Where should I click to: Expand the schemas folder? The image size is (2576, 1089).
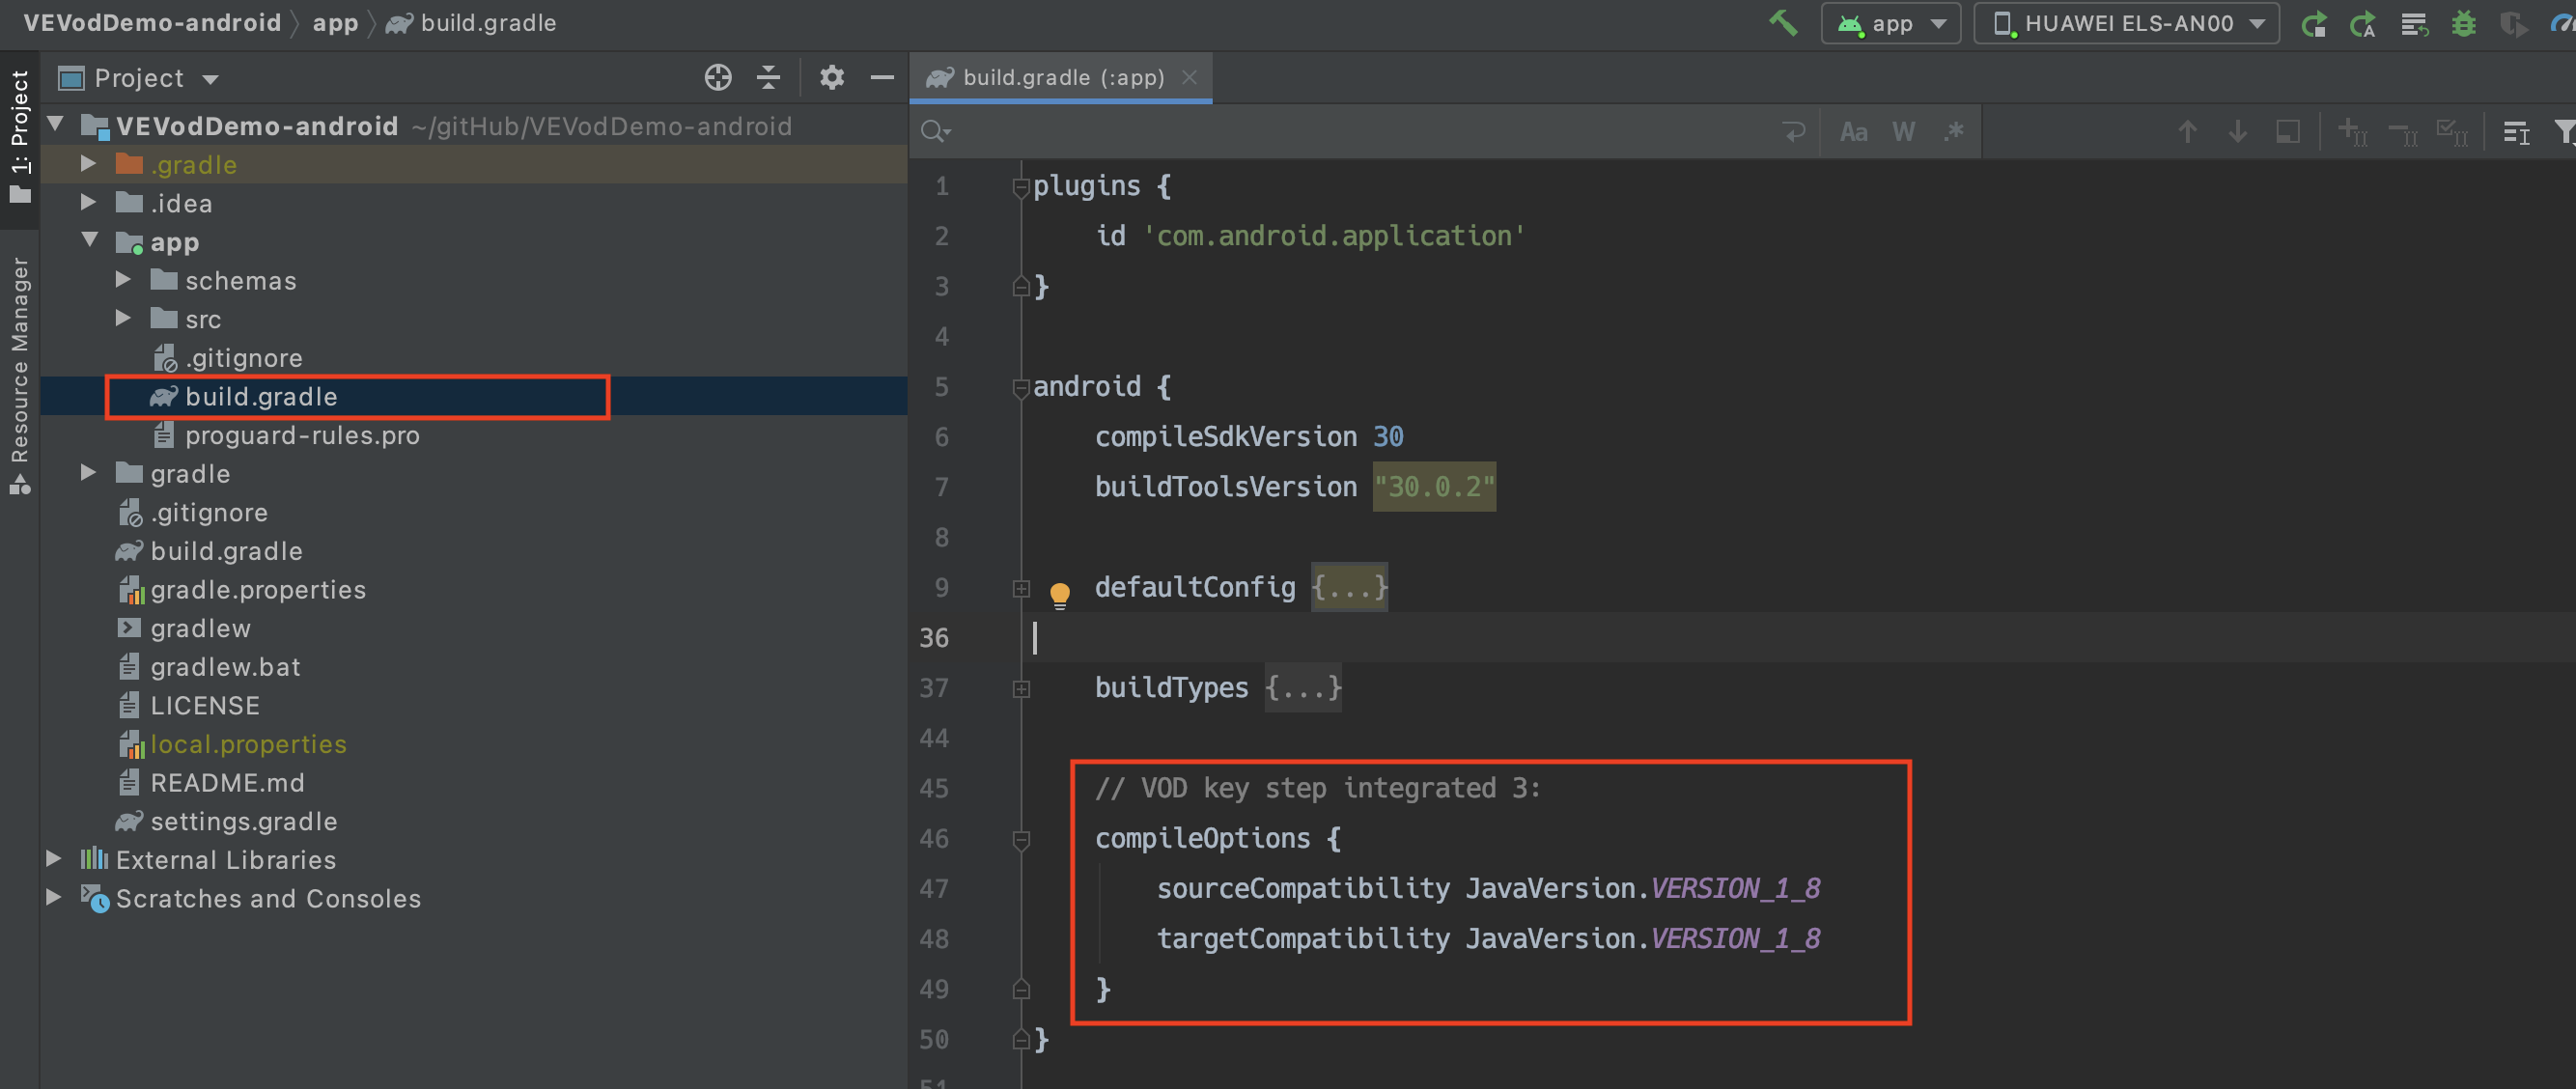point(123,280)
